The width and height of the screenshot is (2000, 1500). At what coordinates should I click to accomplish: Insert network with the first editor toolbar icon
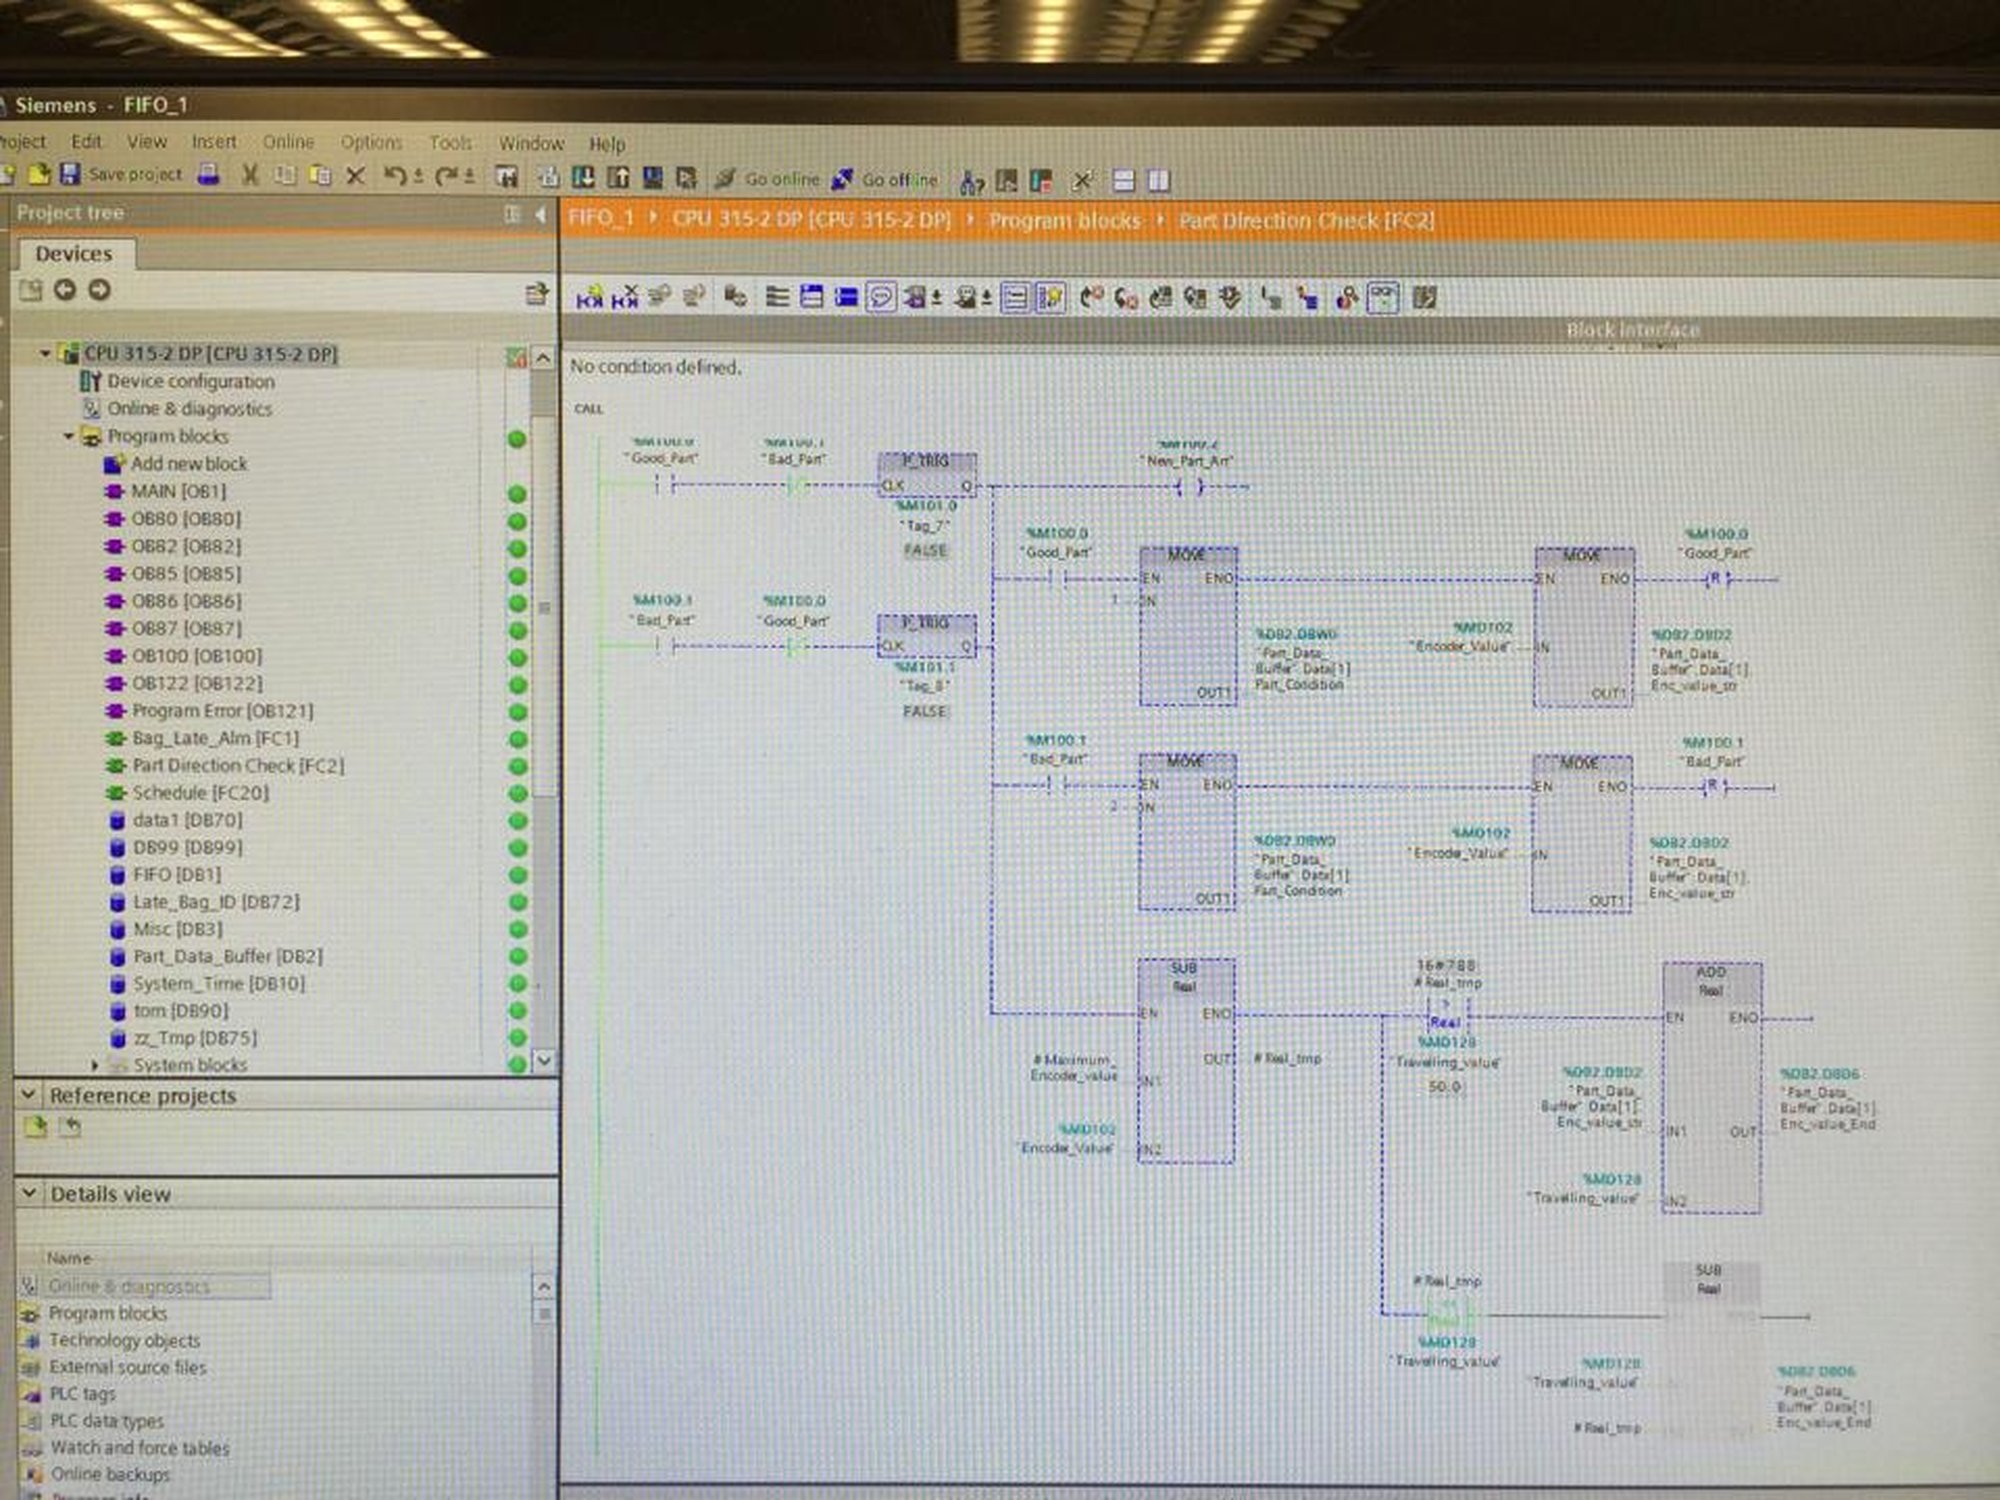click(x=590, y=297)
